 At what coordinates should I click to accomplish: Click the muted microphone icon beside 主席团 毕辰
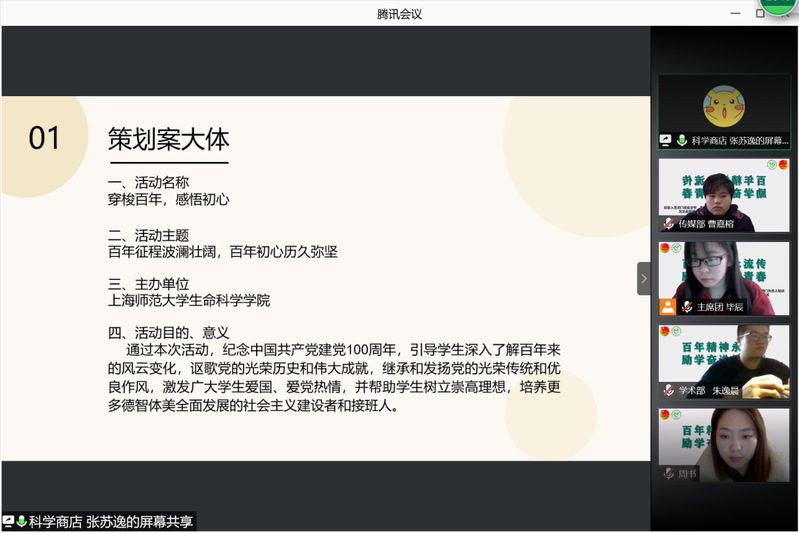coord(687,307)
